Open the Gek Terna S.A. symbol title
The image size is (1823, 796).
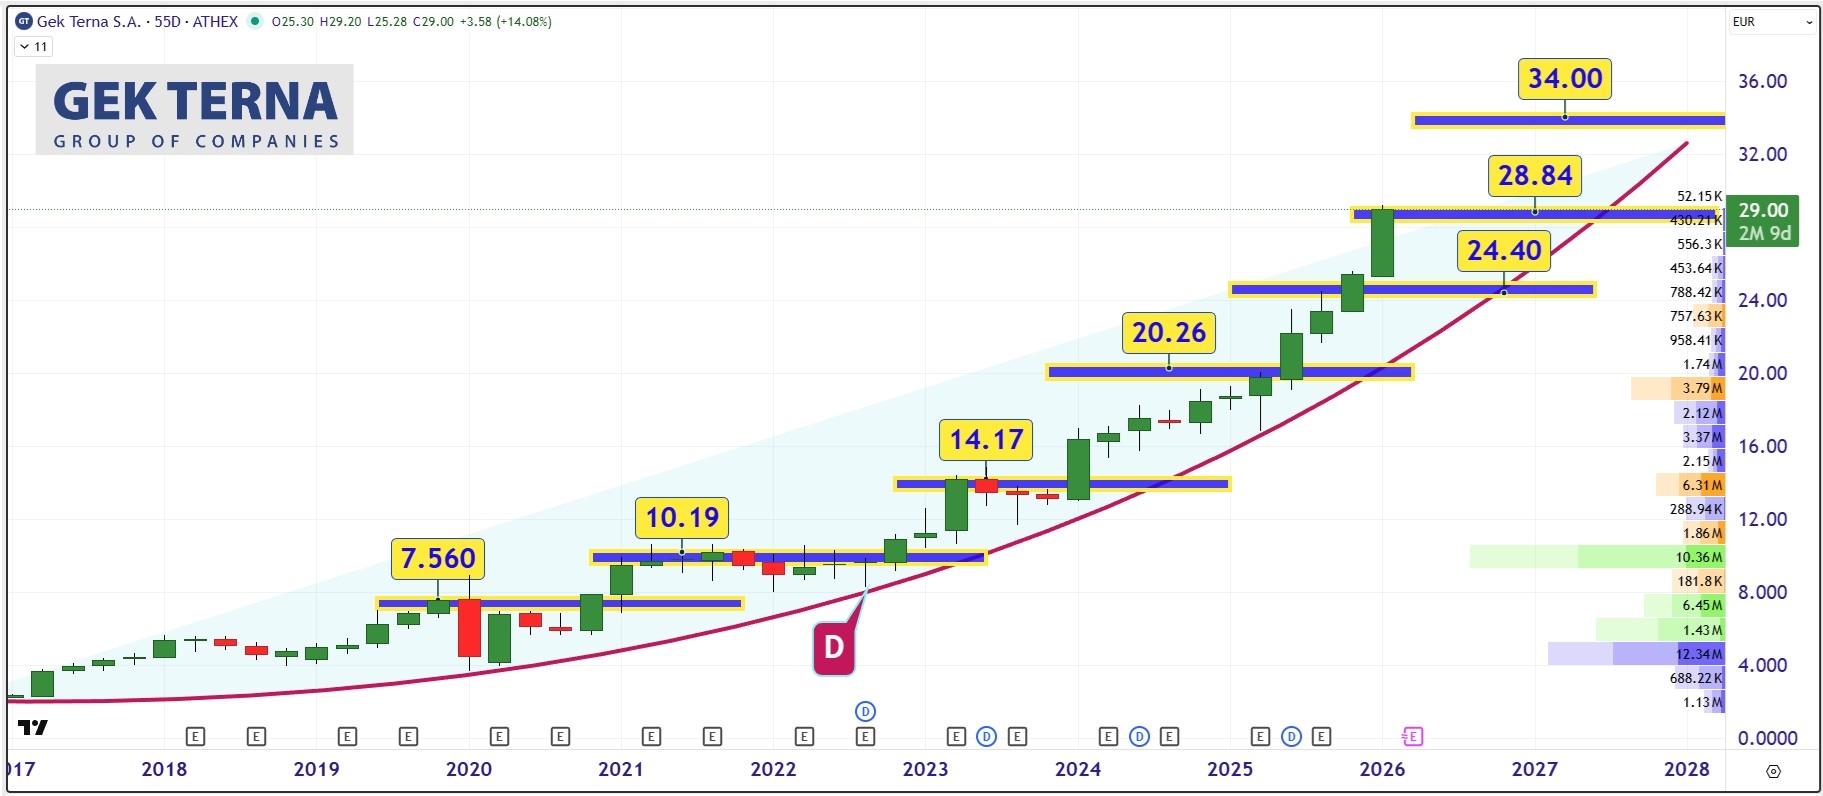pos(89,21)
